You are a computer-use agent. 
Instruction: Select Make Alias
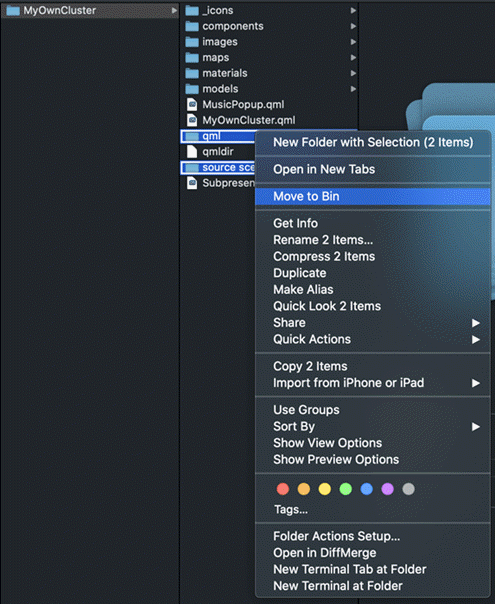tap(373, 290)
